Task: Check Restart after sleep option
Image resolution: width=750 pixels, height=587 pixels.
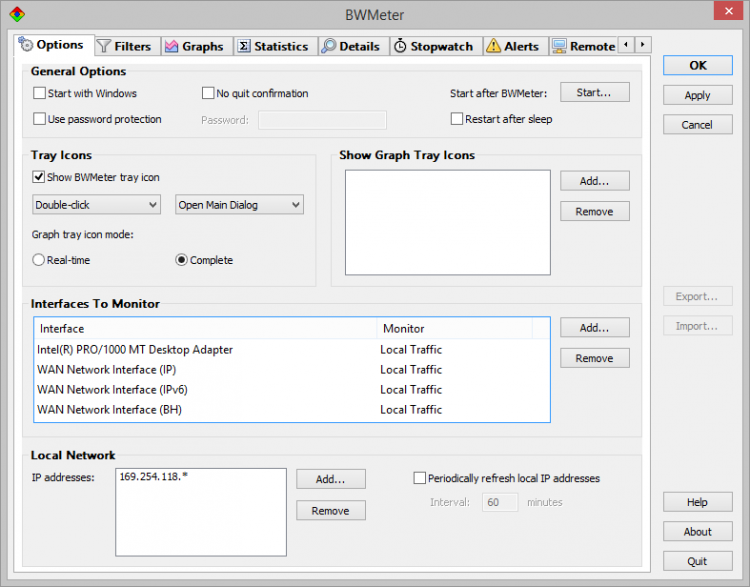Action: pos(457,119)
